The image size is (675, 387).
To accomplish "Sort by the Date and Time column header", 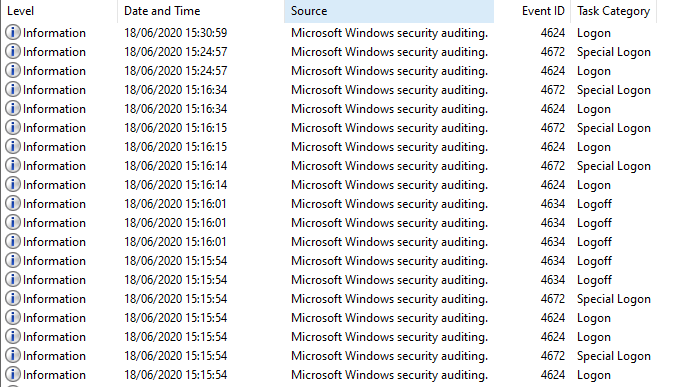I will tap(201, 11).
